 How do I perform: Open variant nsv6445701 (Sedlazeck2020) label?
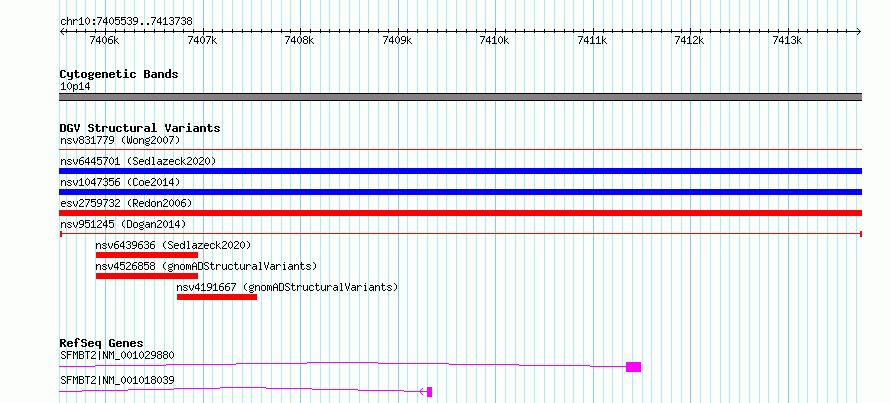click(x=138, y=161)
